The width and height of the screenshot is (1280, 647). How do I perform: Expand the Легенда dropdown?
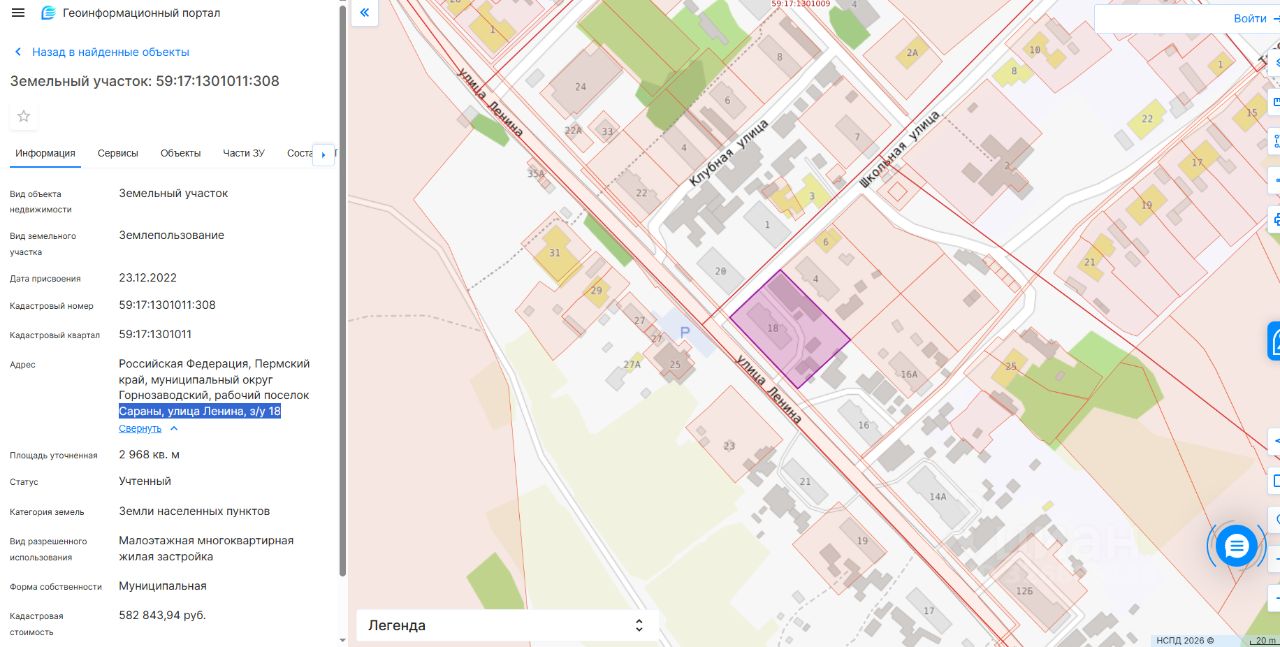tap(507, 626)
